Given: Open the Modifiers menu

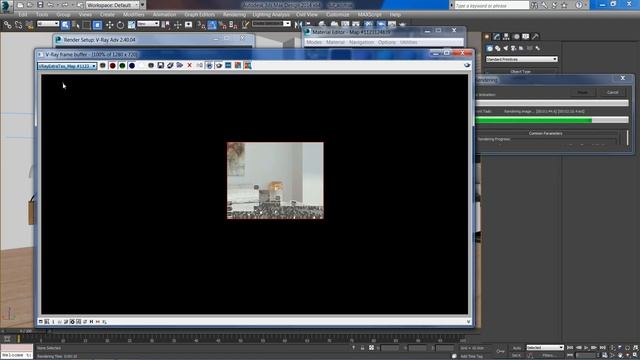Looking at the screenshot, I should [x=133, y=15].
